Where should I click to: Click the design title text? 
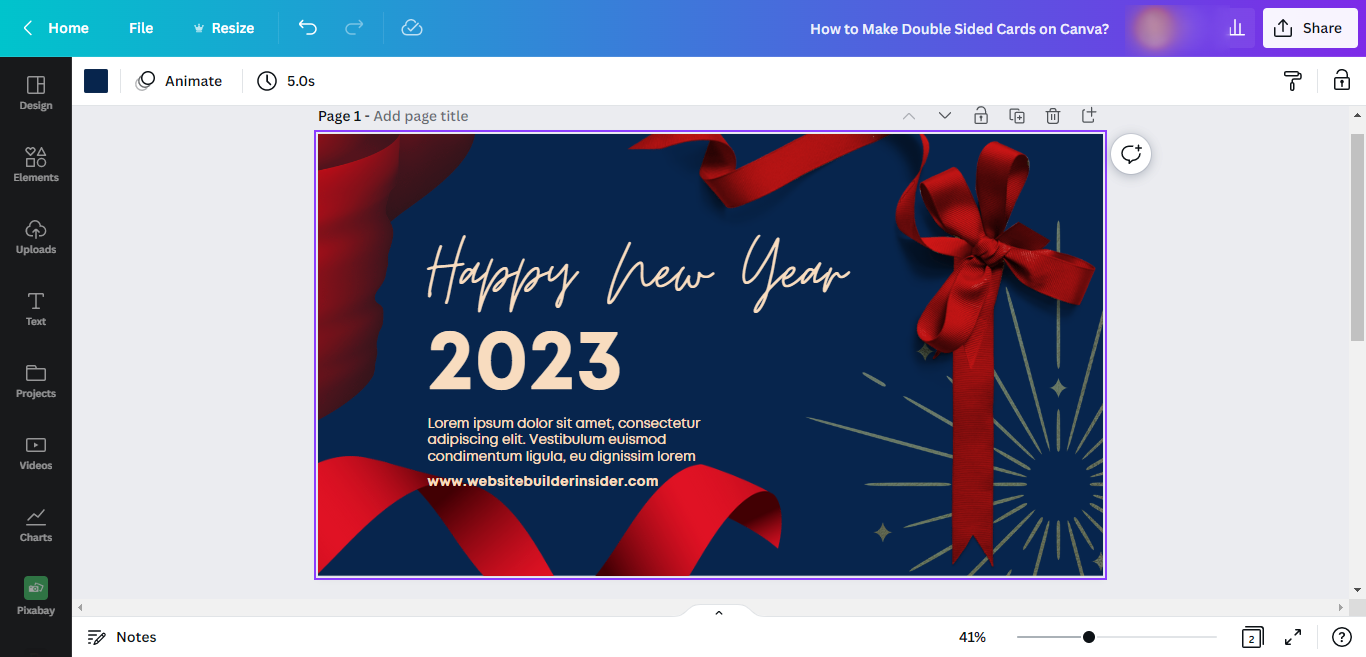click(x=959, y=29)
